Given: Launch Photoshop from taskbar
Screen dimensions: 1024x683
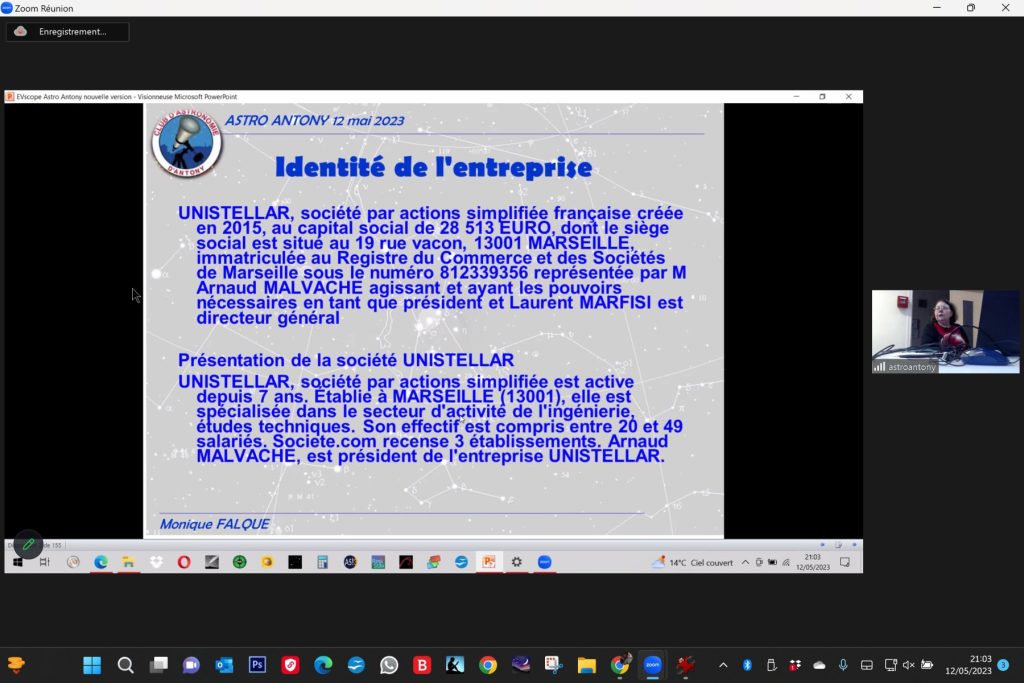Looking at the screenshot, I should [x=257, y=665].
